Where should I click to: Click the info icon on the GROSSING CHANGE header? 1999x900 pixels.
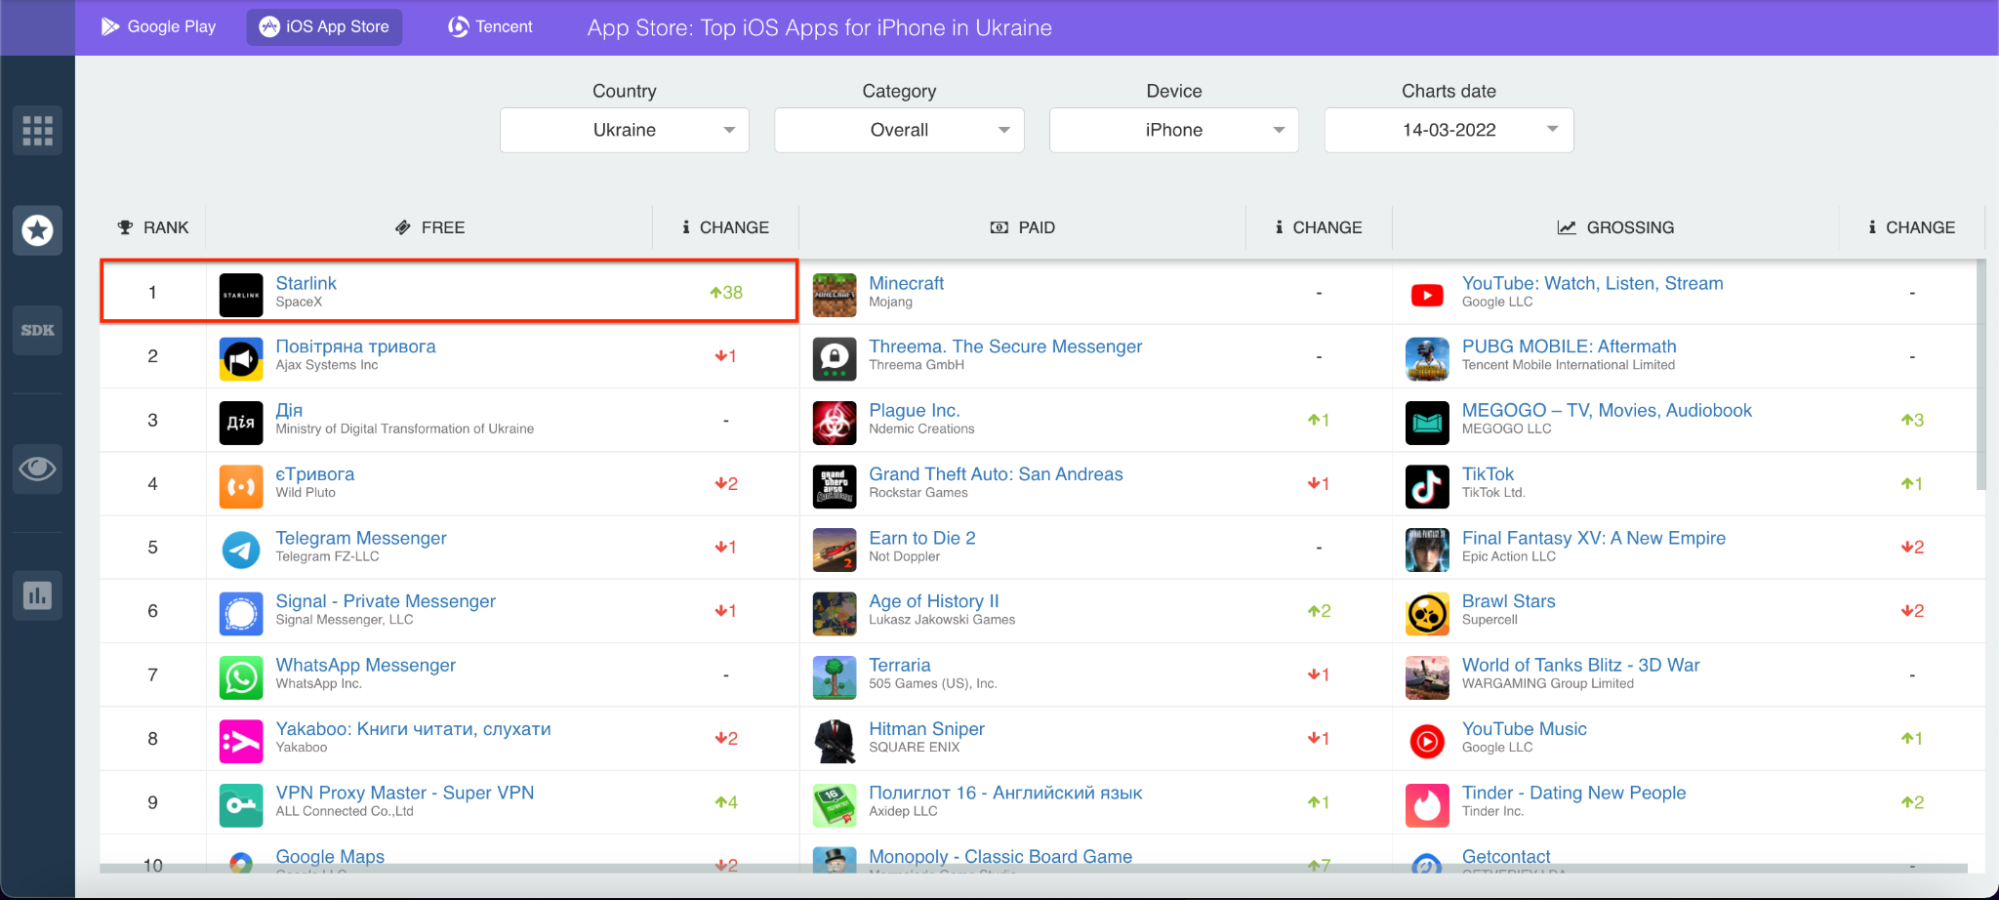click(x=1872, y=228)
